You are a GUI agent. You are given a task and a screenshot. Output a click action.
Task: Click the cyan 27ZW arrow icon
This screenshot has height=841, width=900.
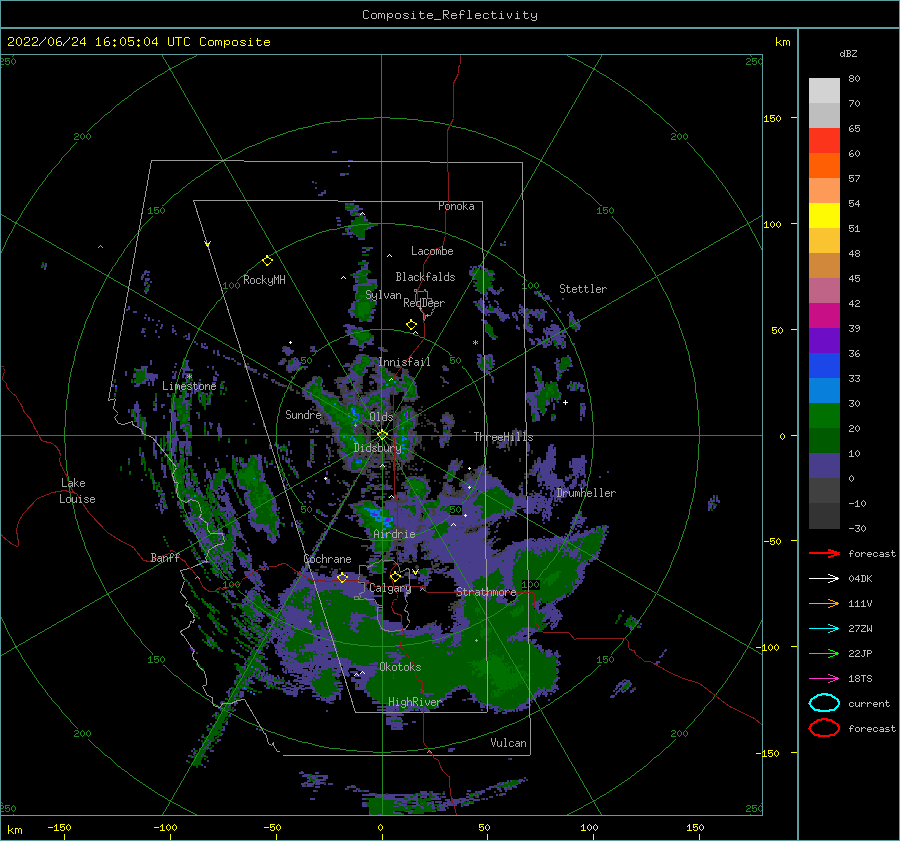pos(824,629)
